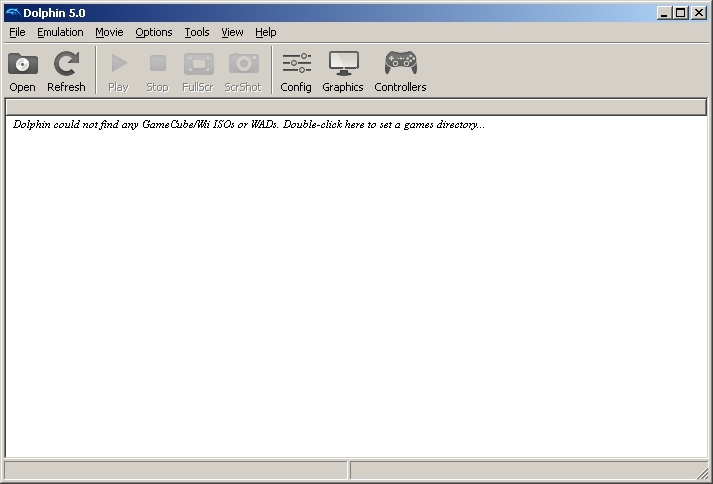Open Graphics settings

point(343,72)
